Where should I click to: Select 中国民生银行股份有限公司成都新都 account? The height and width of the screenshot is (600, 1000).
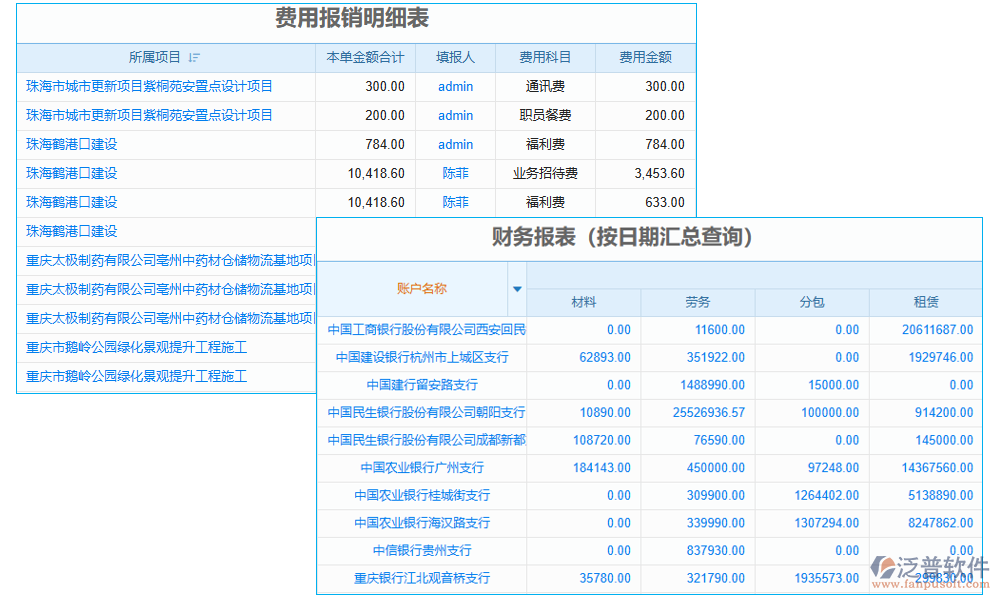pyautogui.click(x=420, y=440)
